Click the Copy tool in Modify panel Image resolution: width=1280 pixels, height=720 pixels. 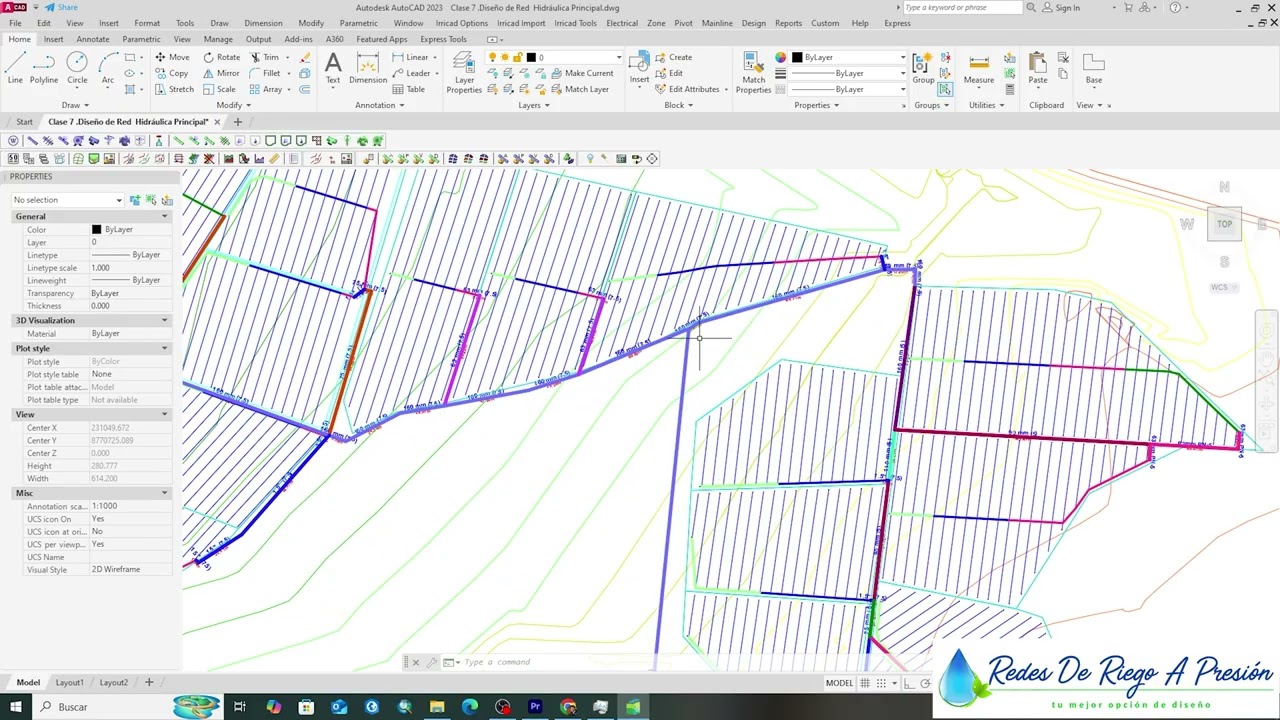pyautogui.click(x=172, y=73)
